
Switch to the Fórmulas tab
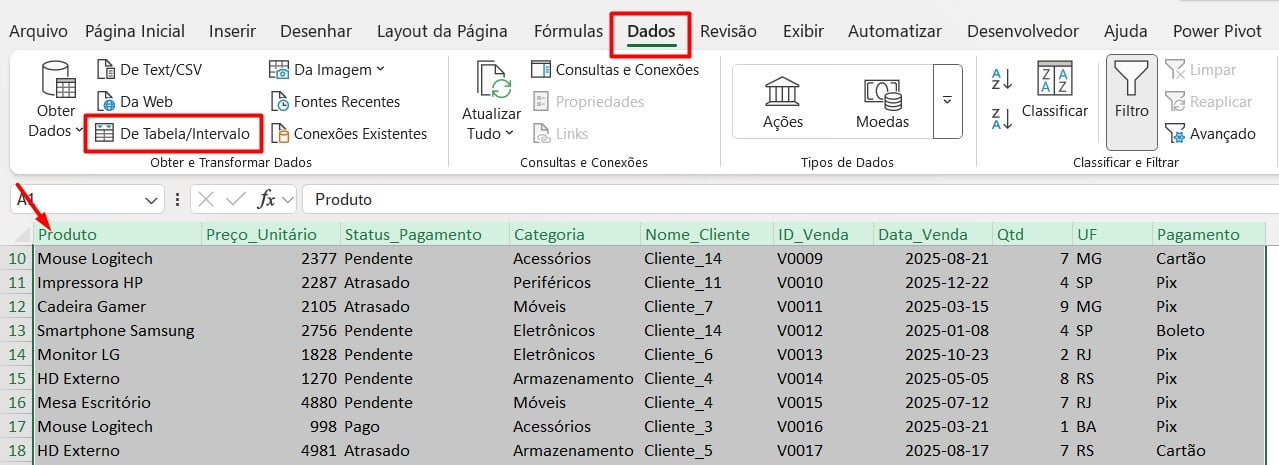[x=568, y=31]
